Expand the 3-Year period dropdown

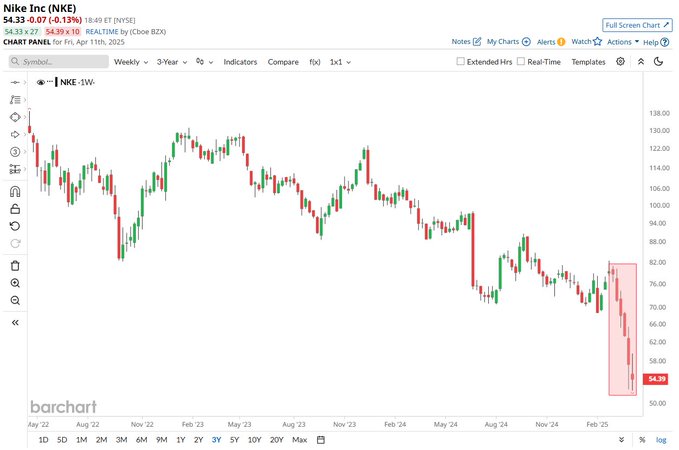pyautogui.click(x=173, y=62)
